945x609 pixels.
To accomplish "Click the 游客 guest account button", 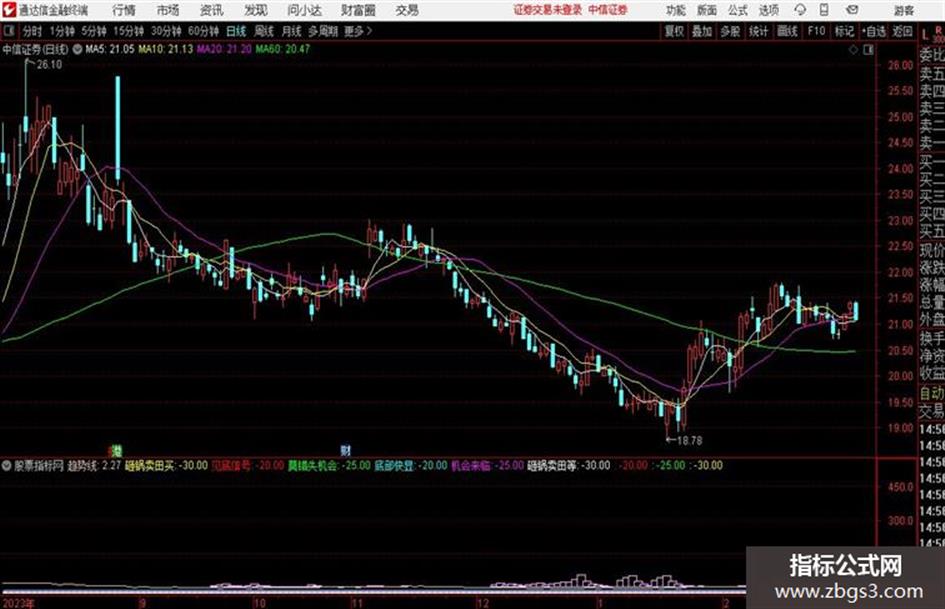I will coord(903,10).
